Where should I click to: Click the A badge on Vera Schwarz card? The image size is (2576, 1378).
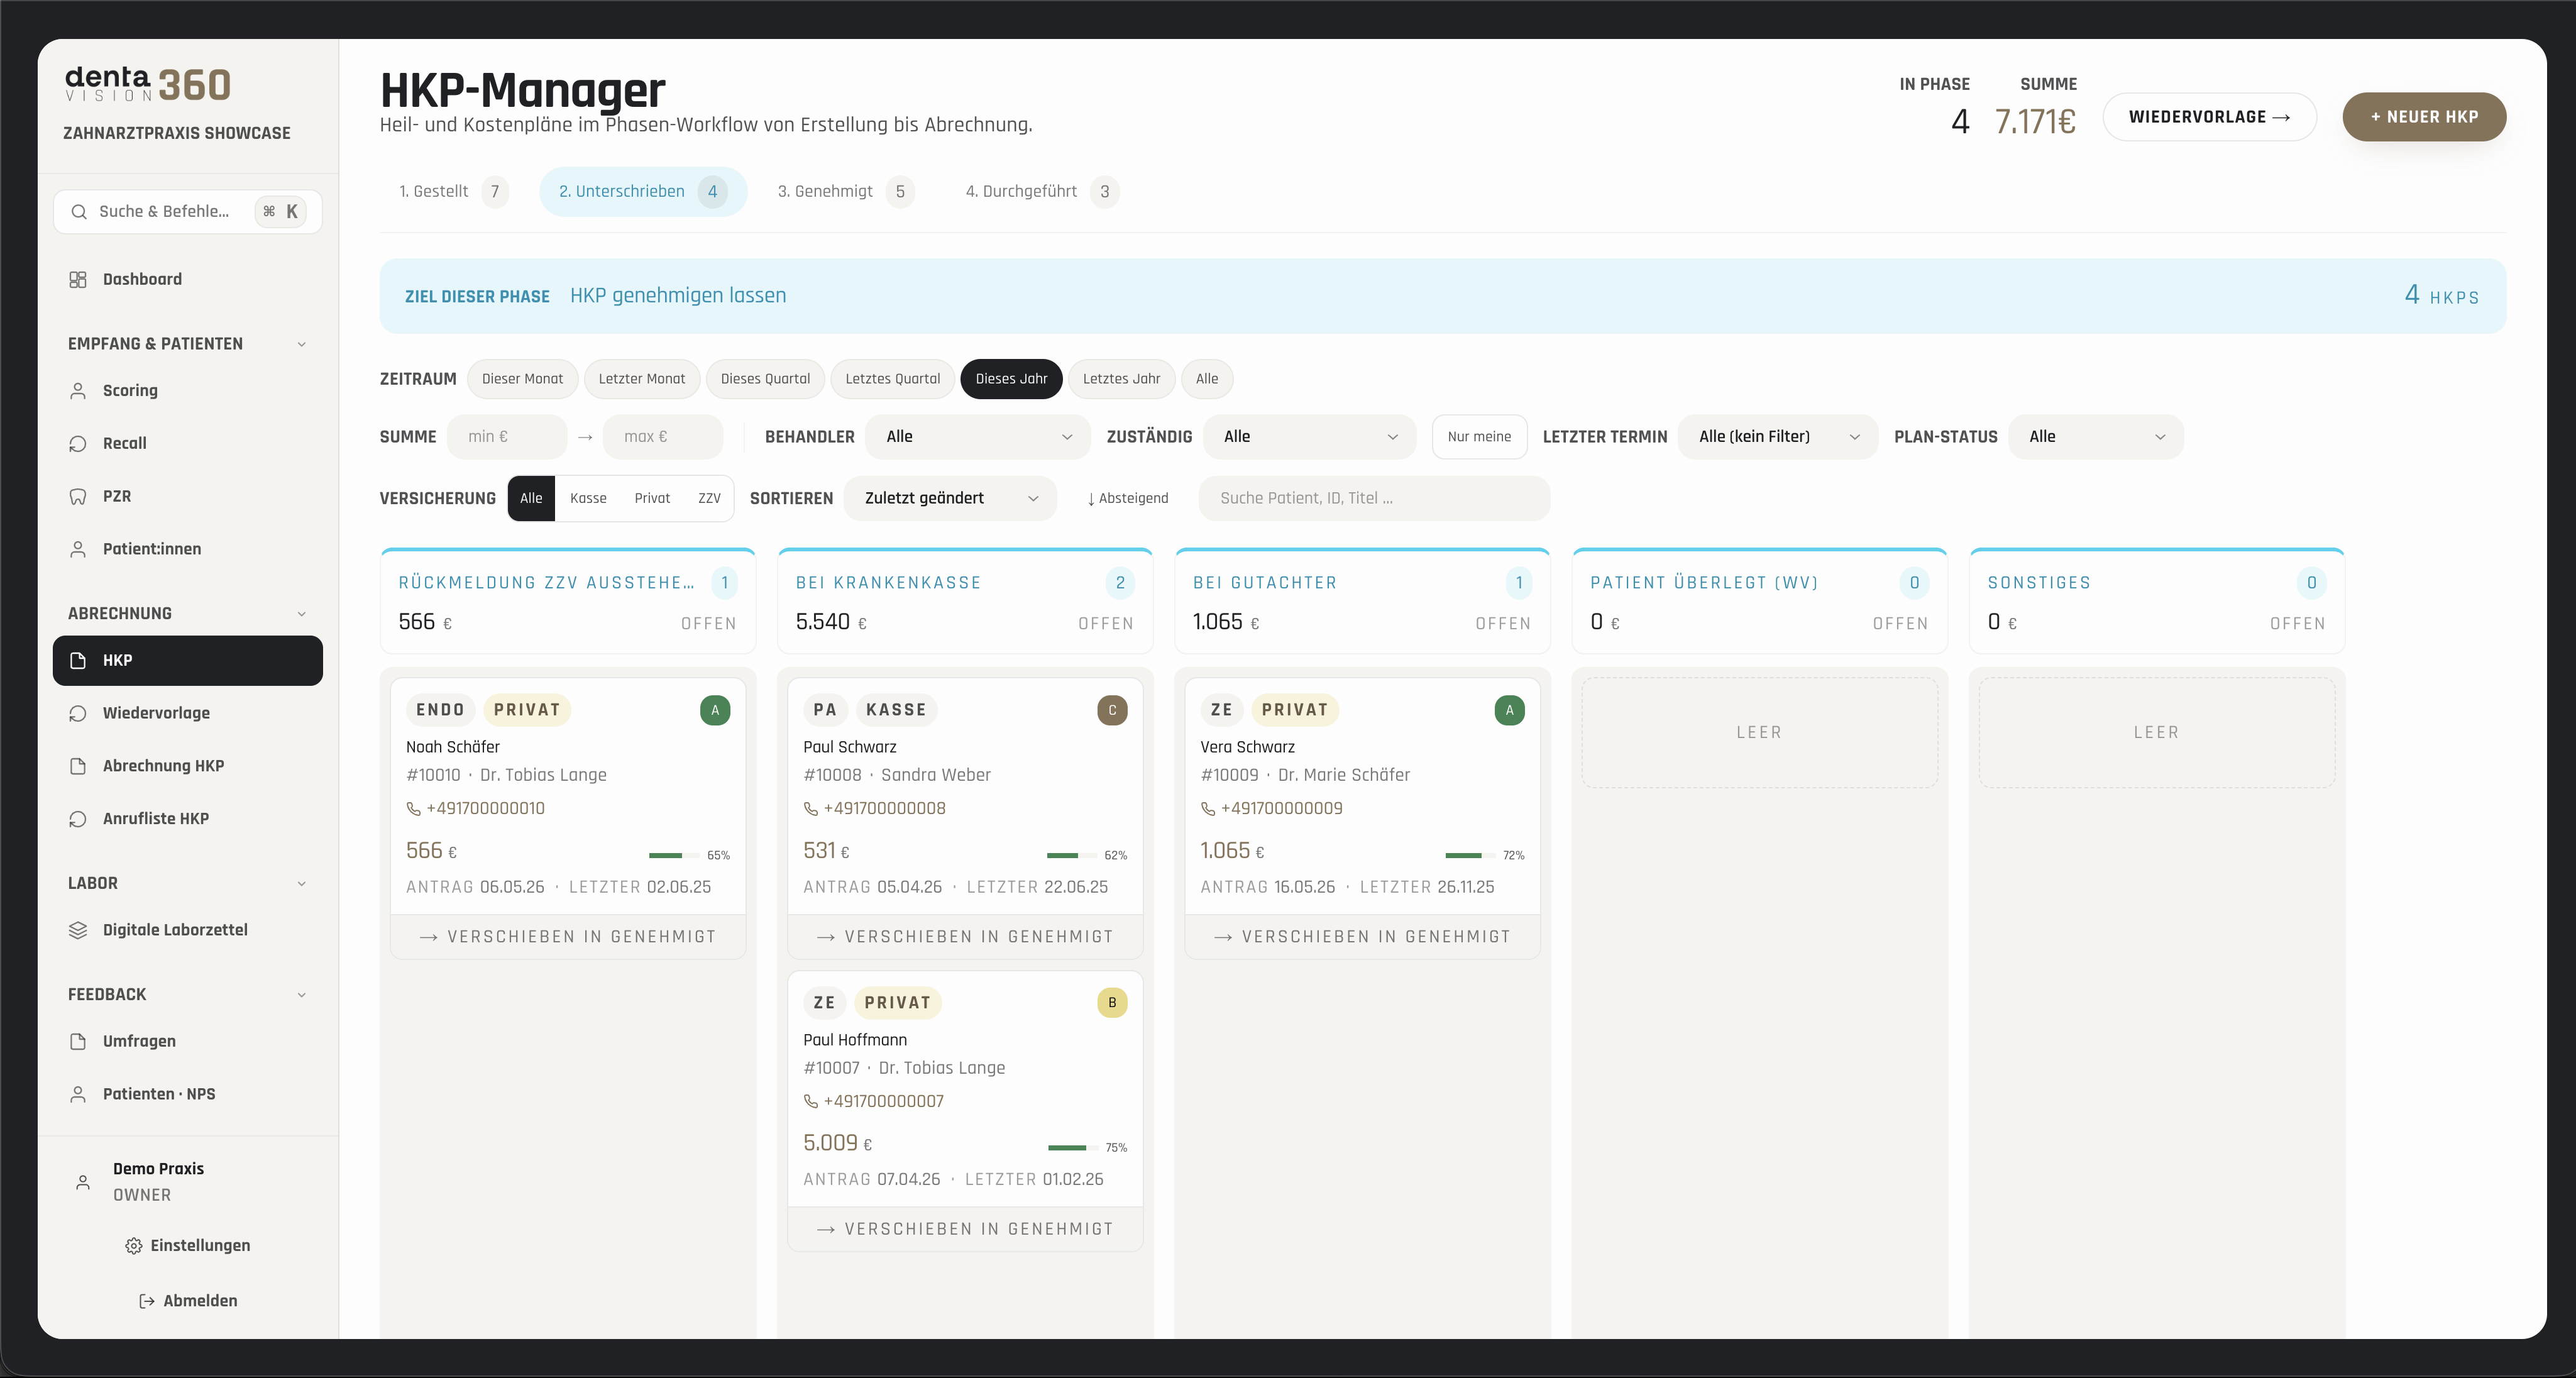(x=1509, y=710)
